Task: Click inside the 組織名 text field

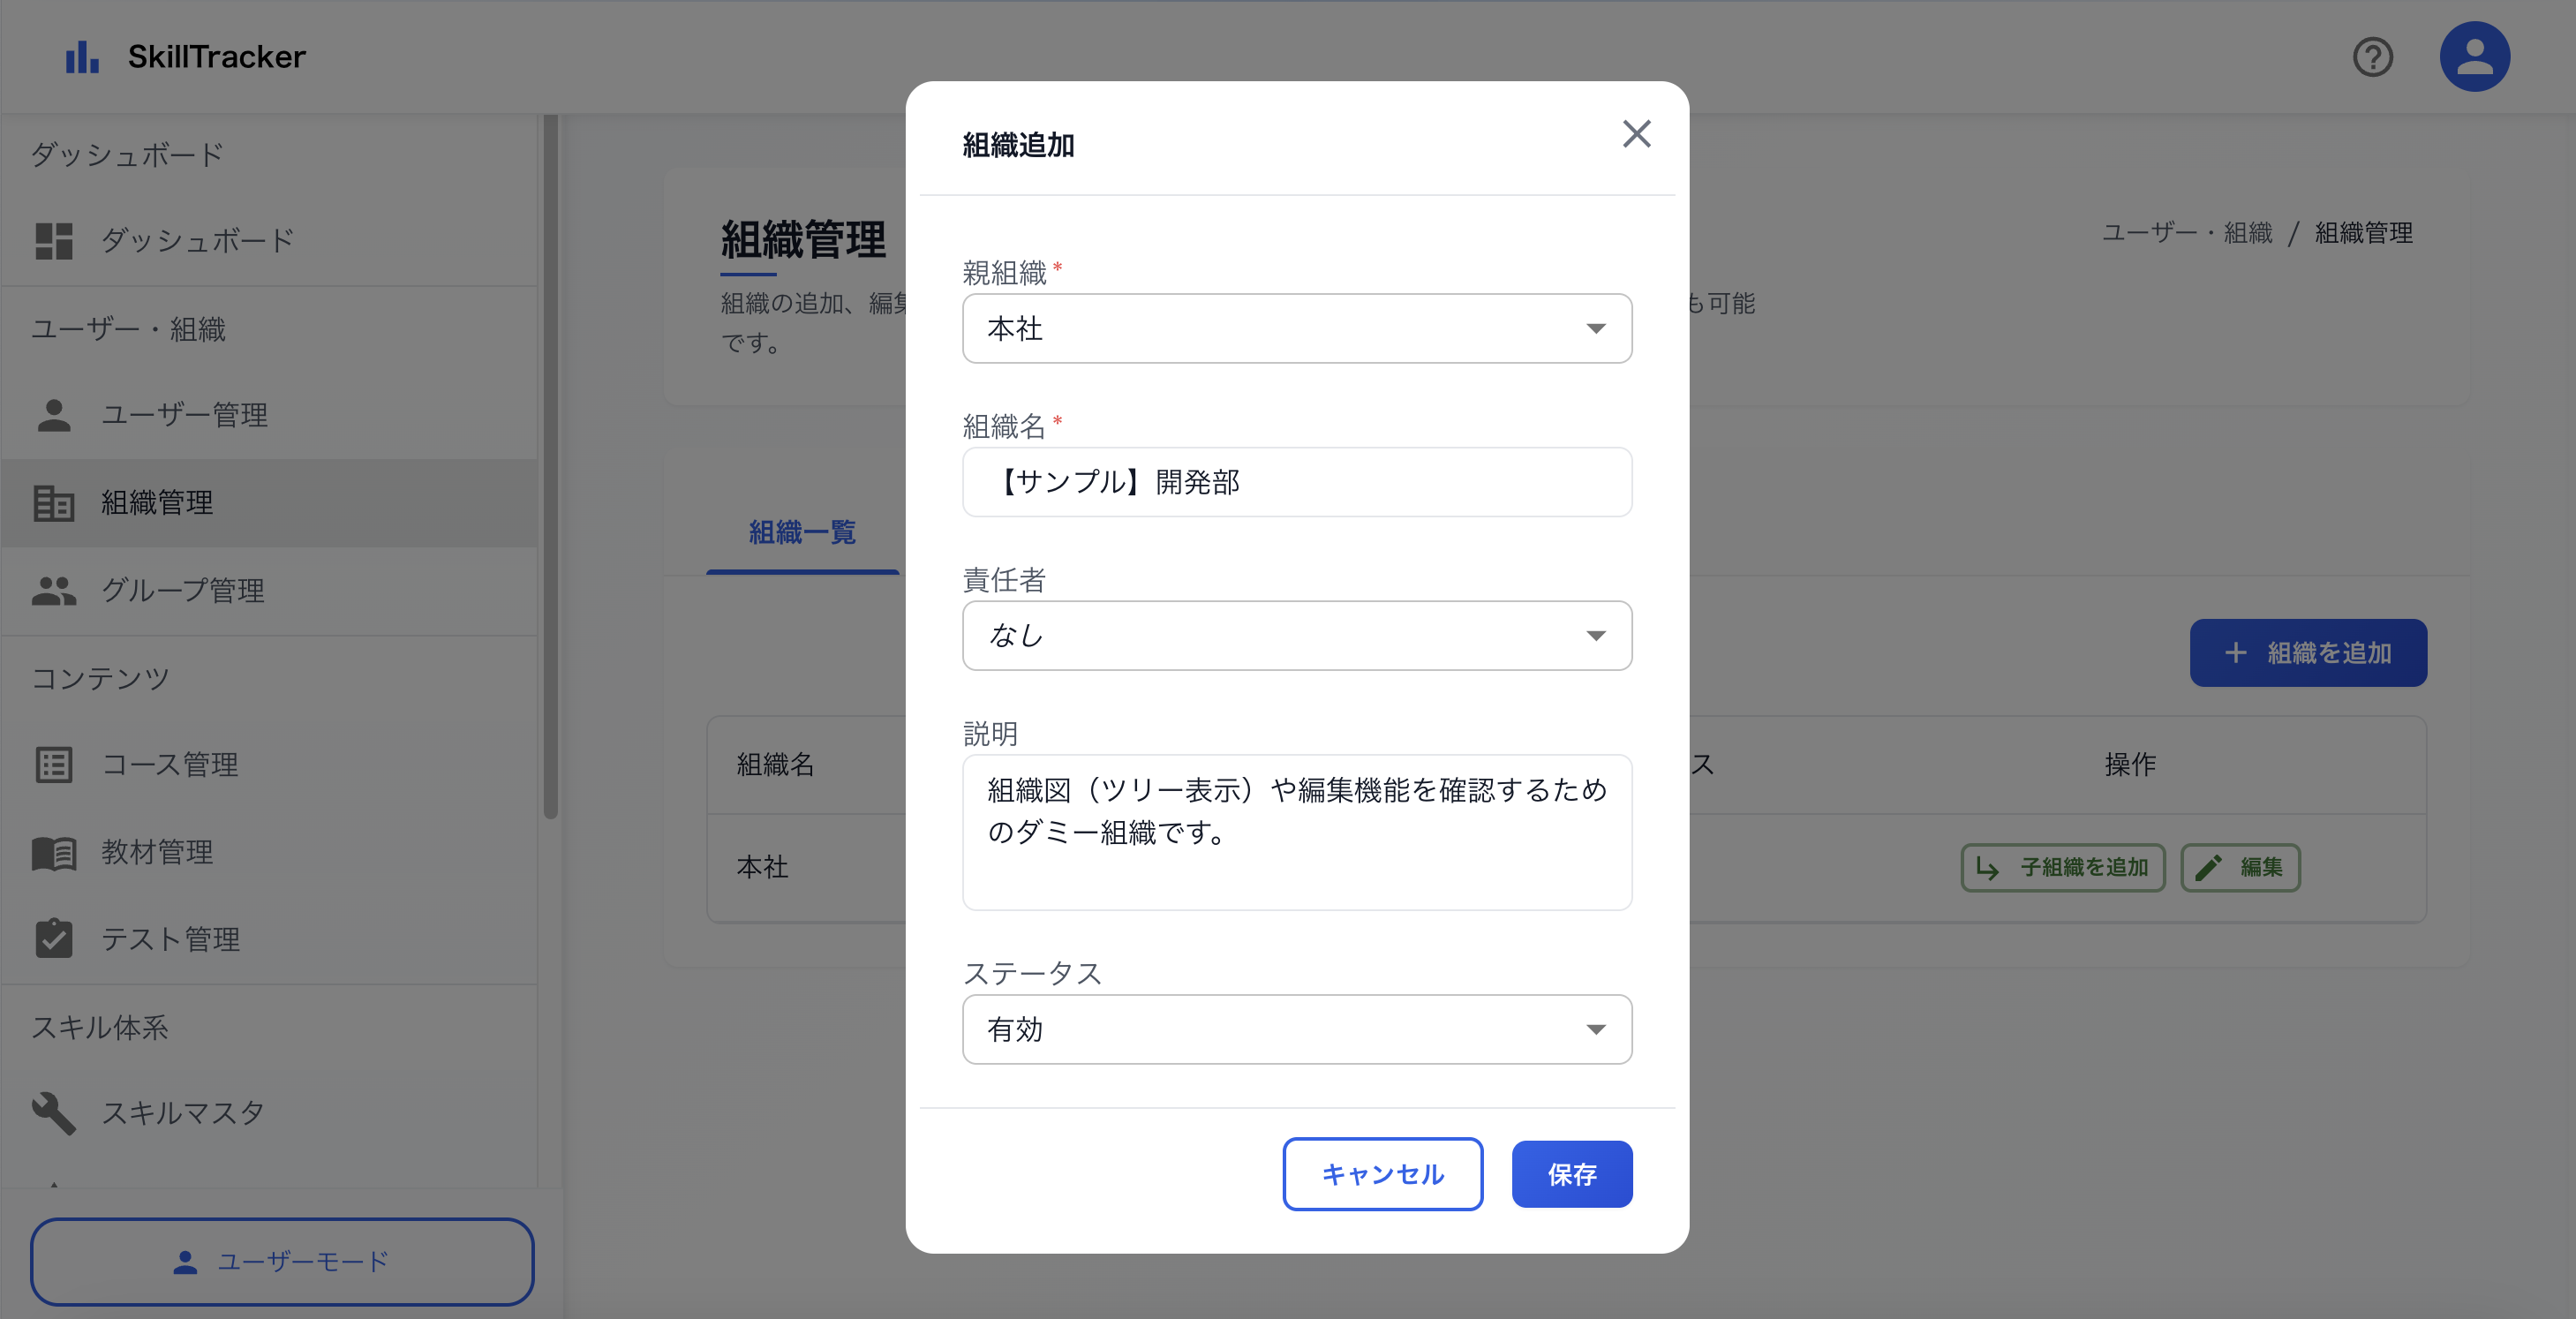Action: 1297,482
